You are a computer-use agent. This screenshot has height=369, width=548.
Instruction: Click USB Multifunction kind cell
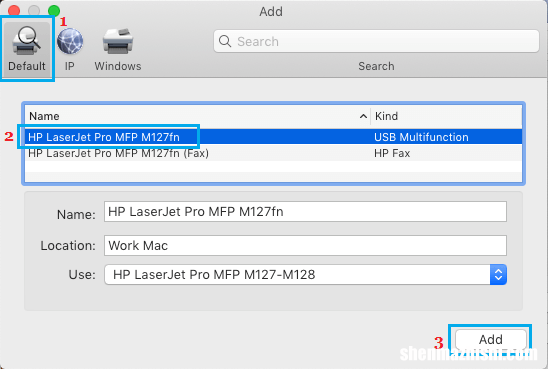421,137
